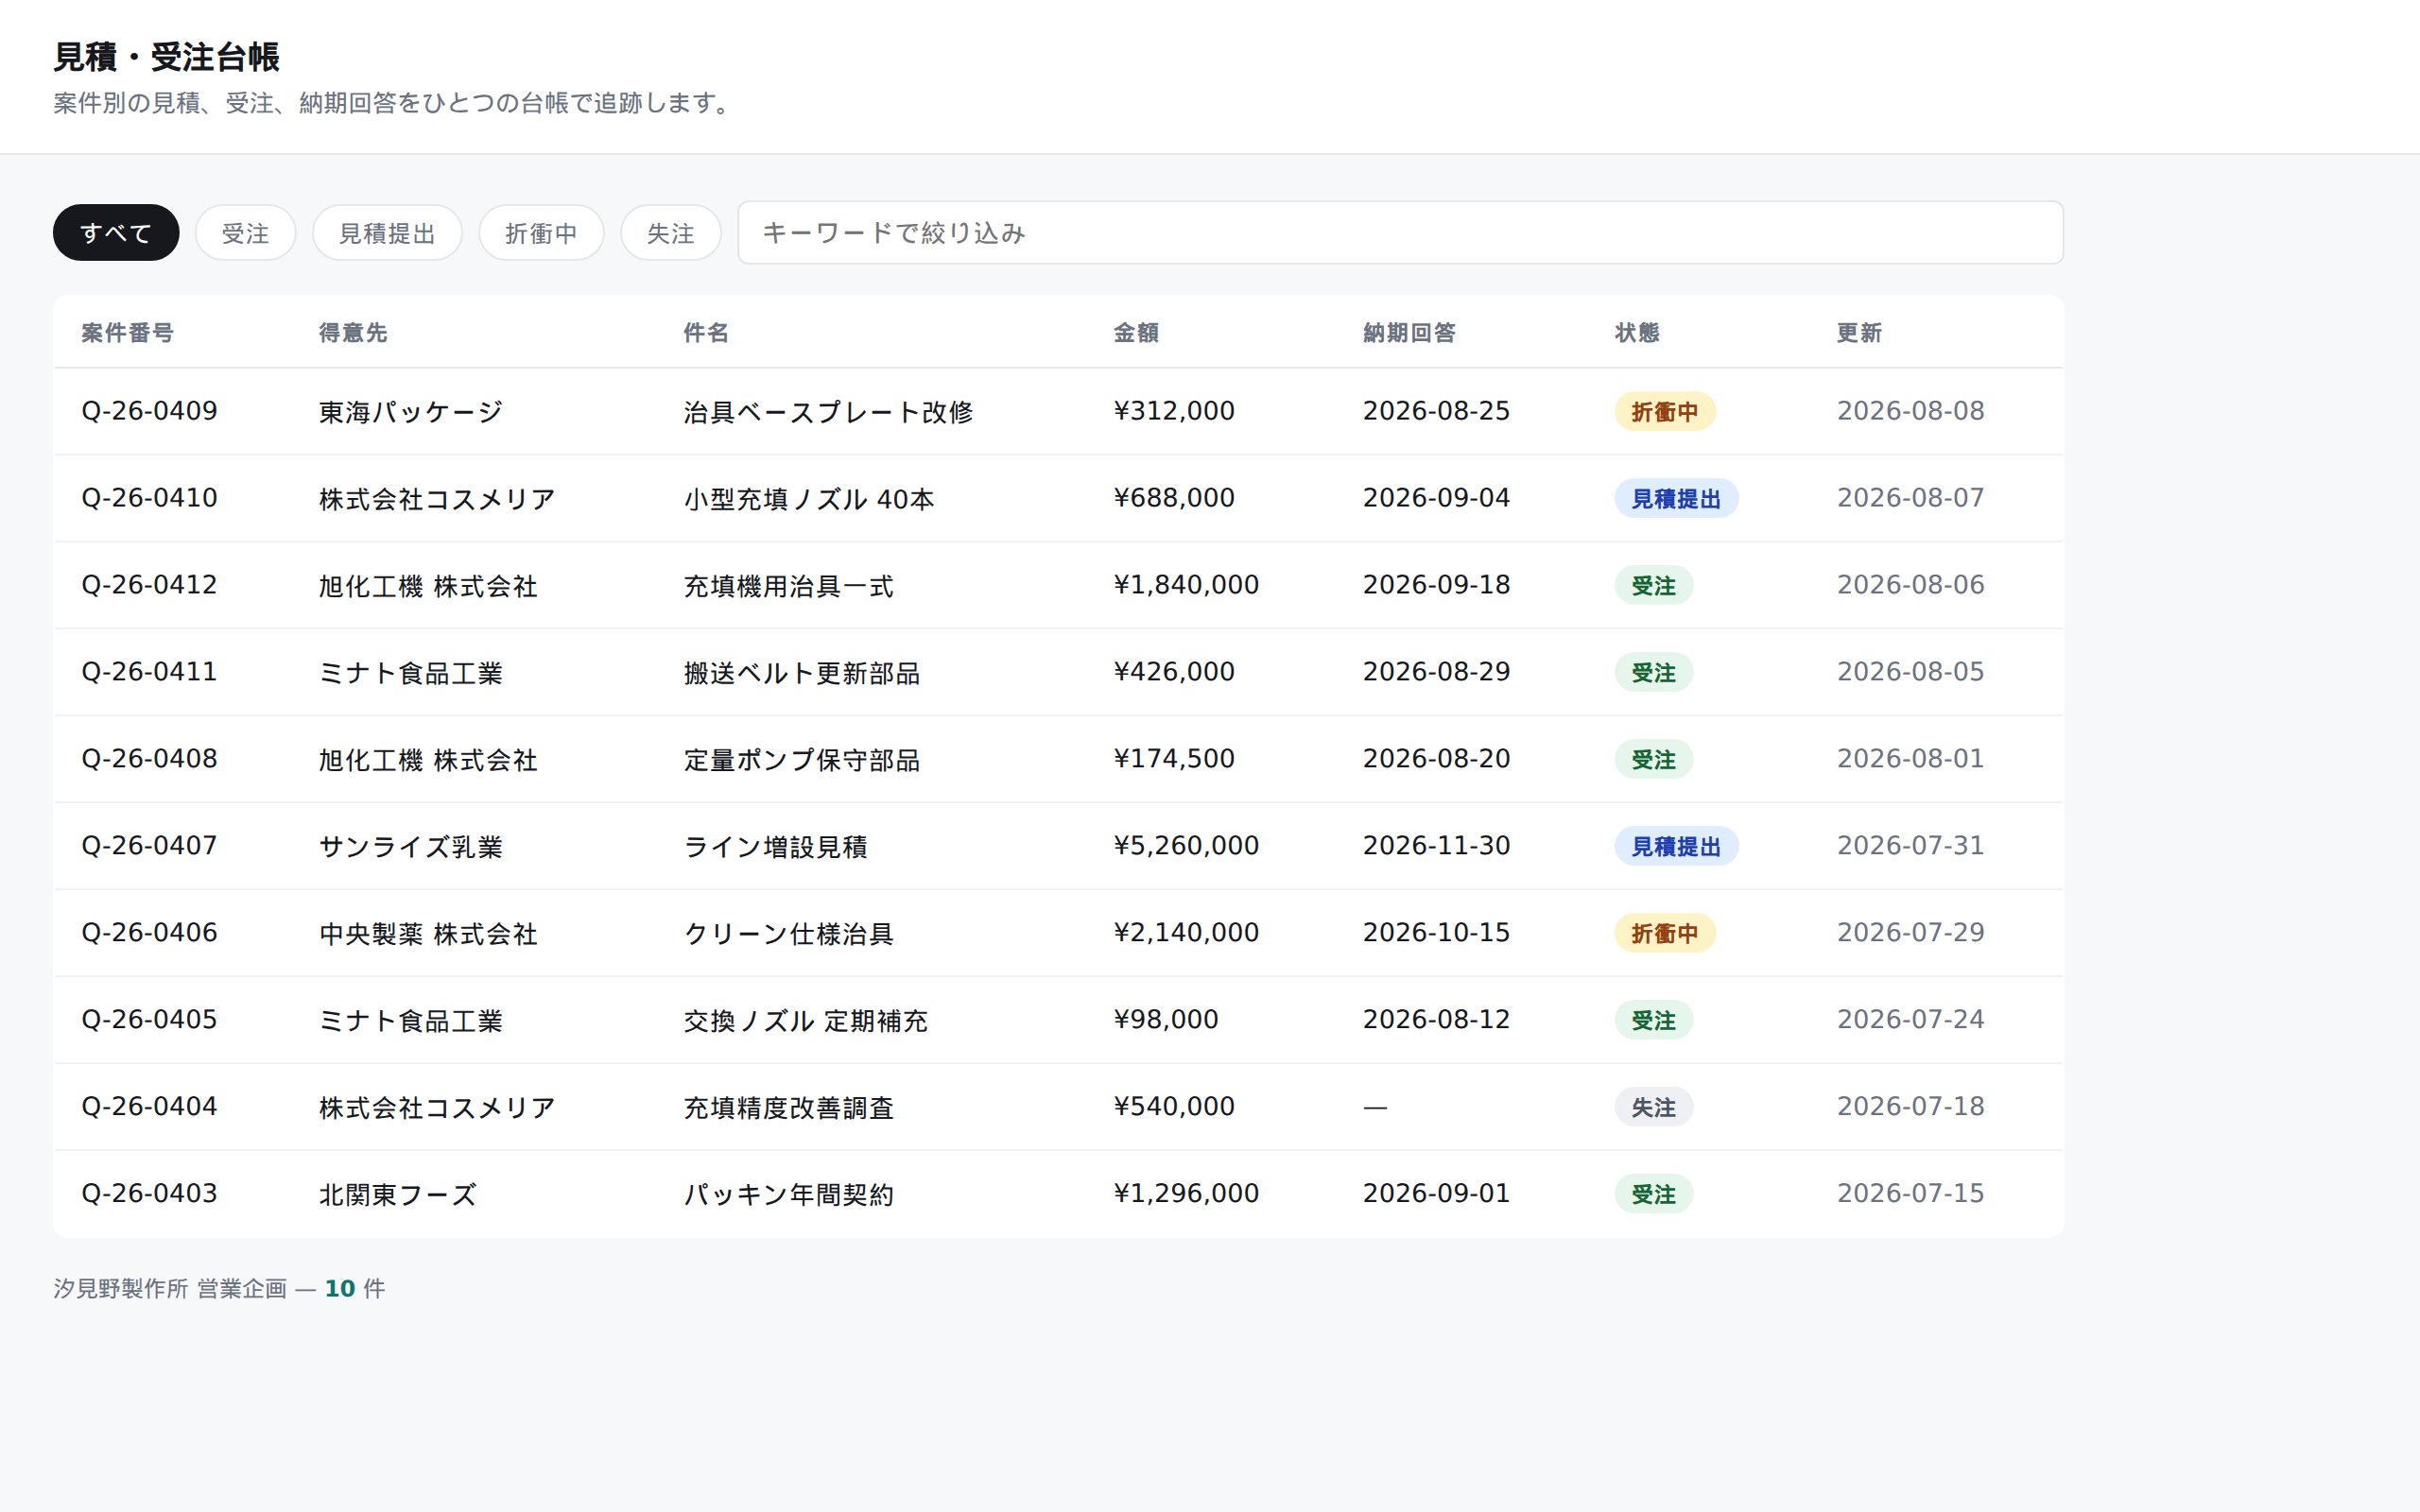The height and width of the screenshot is (1512, 2420).
Task: Click amount ¥2,140,000
Action: [x=1186, y=933]
